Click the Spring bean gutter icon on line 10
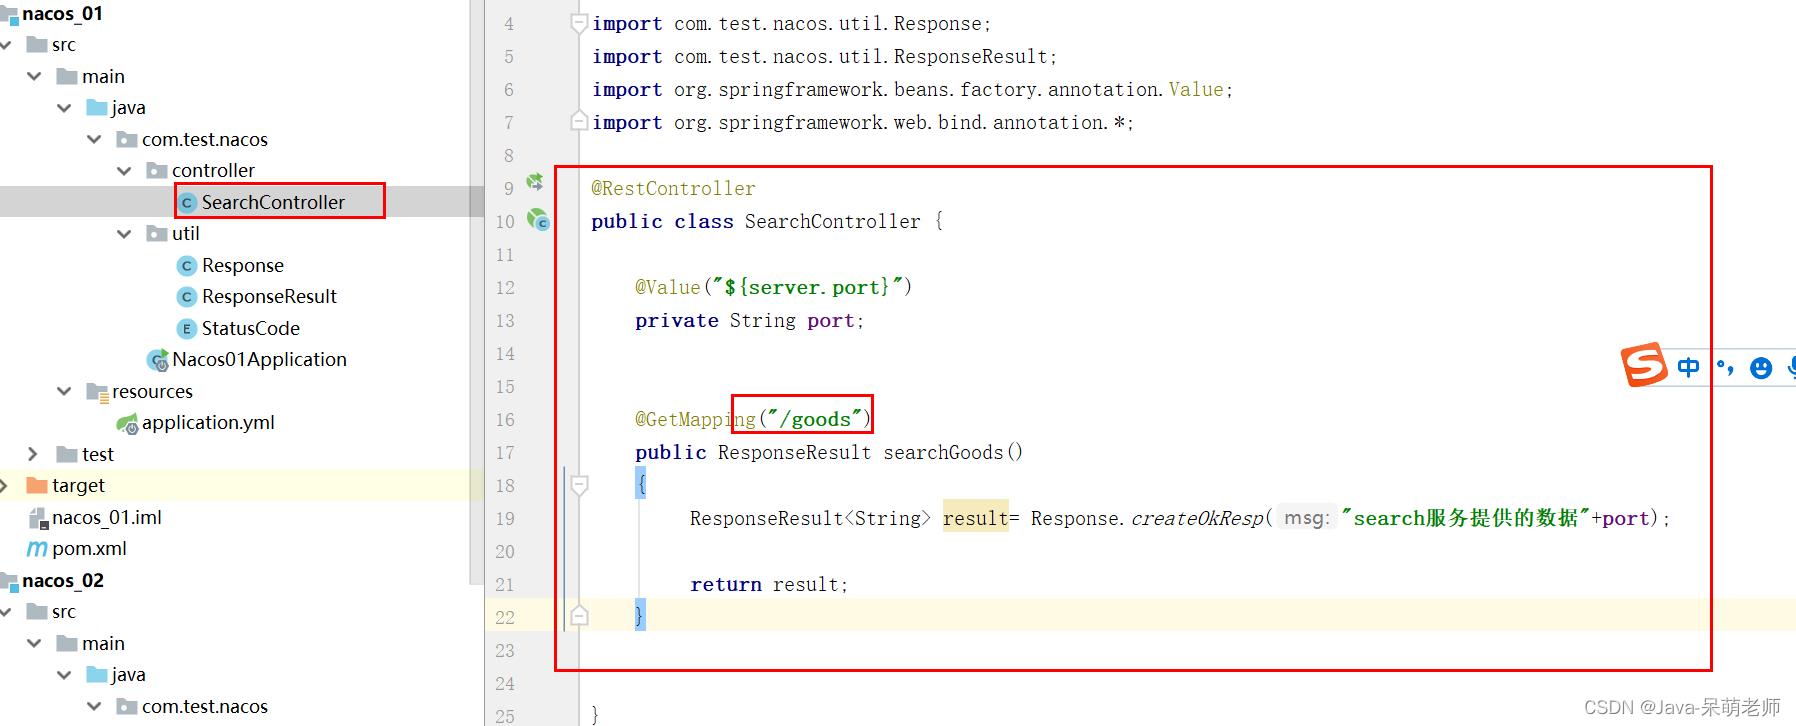The height and width of the screenshot is (726, 1796). pyautogui.click(x=538, y=218)
